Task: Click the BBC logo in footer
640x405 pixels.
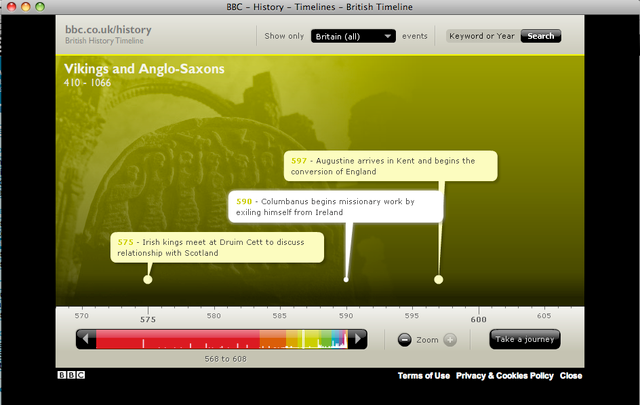Action: point(71,375)
